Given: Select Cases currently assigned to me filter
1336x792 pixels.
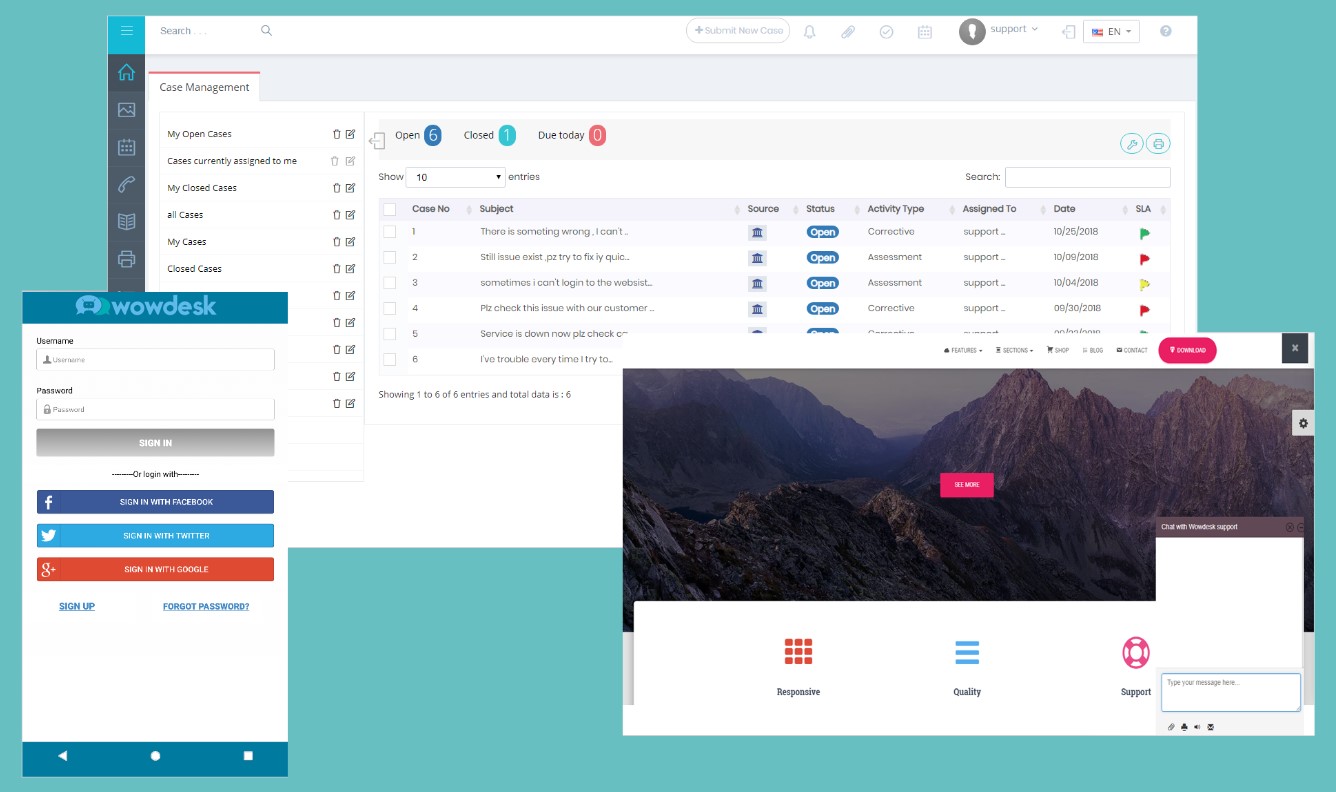Looking at the screenshot, I should [x=232, y=161].
